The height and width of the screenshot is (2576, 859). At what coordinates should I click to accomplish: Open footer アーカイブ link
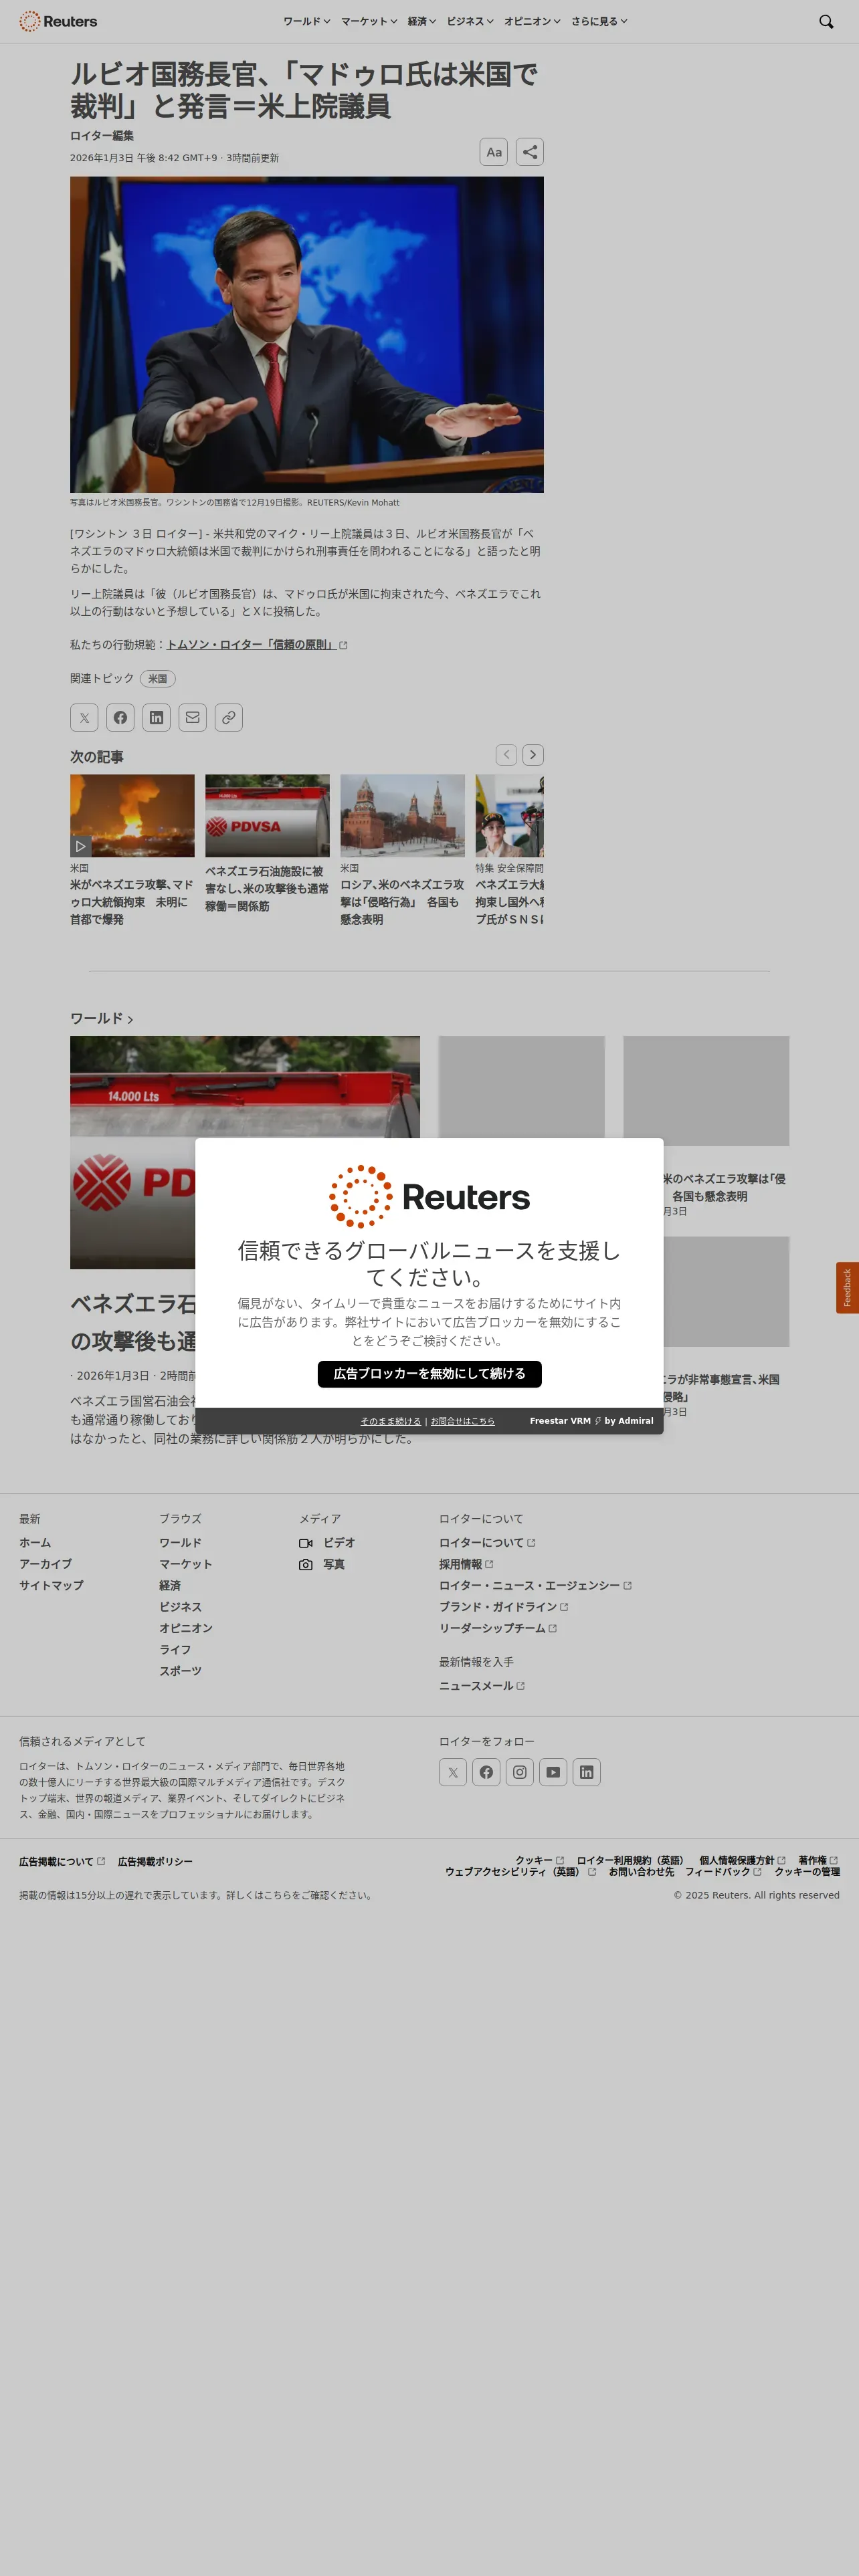45,1564
